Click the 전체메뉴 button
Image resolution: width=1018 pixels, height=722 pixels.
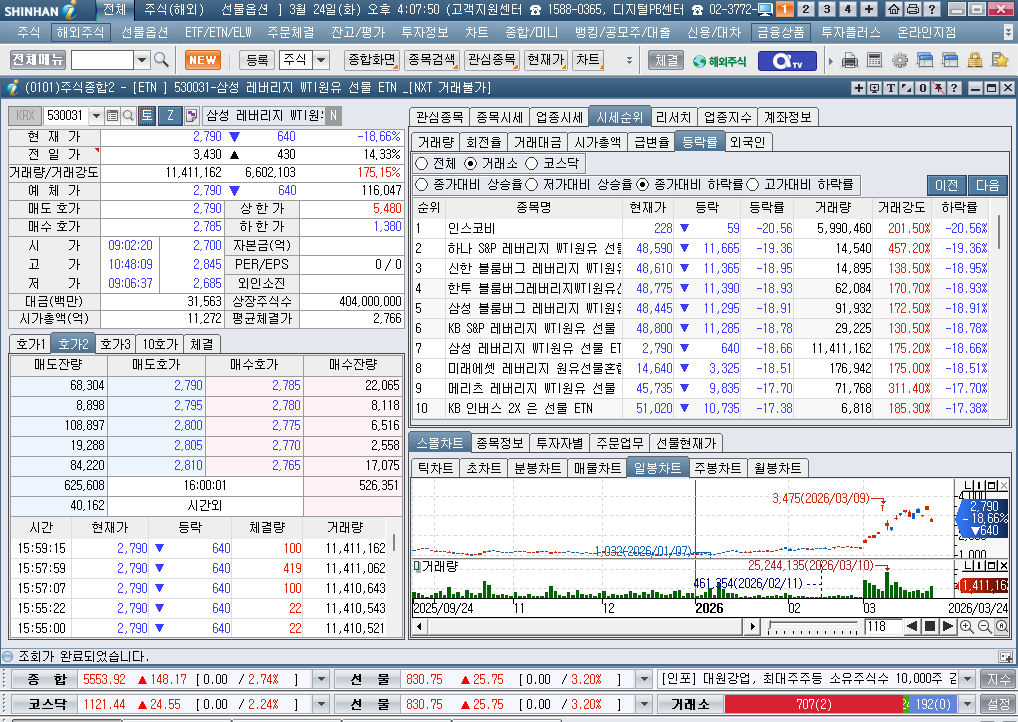pyautogui.click(x=38, y=60)
